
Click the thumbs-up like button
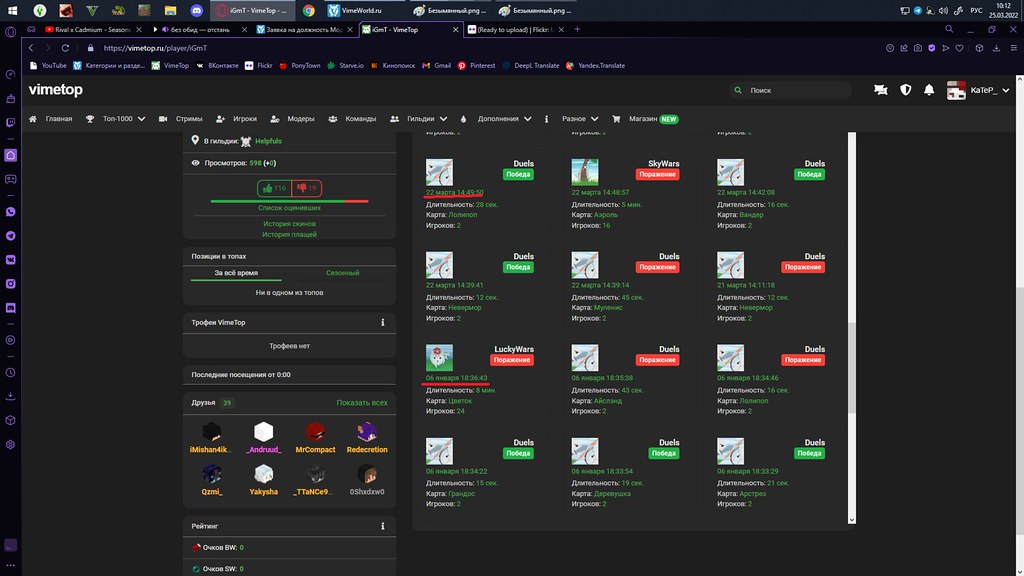272,188
